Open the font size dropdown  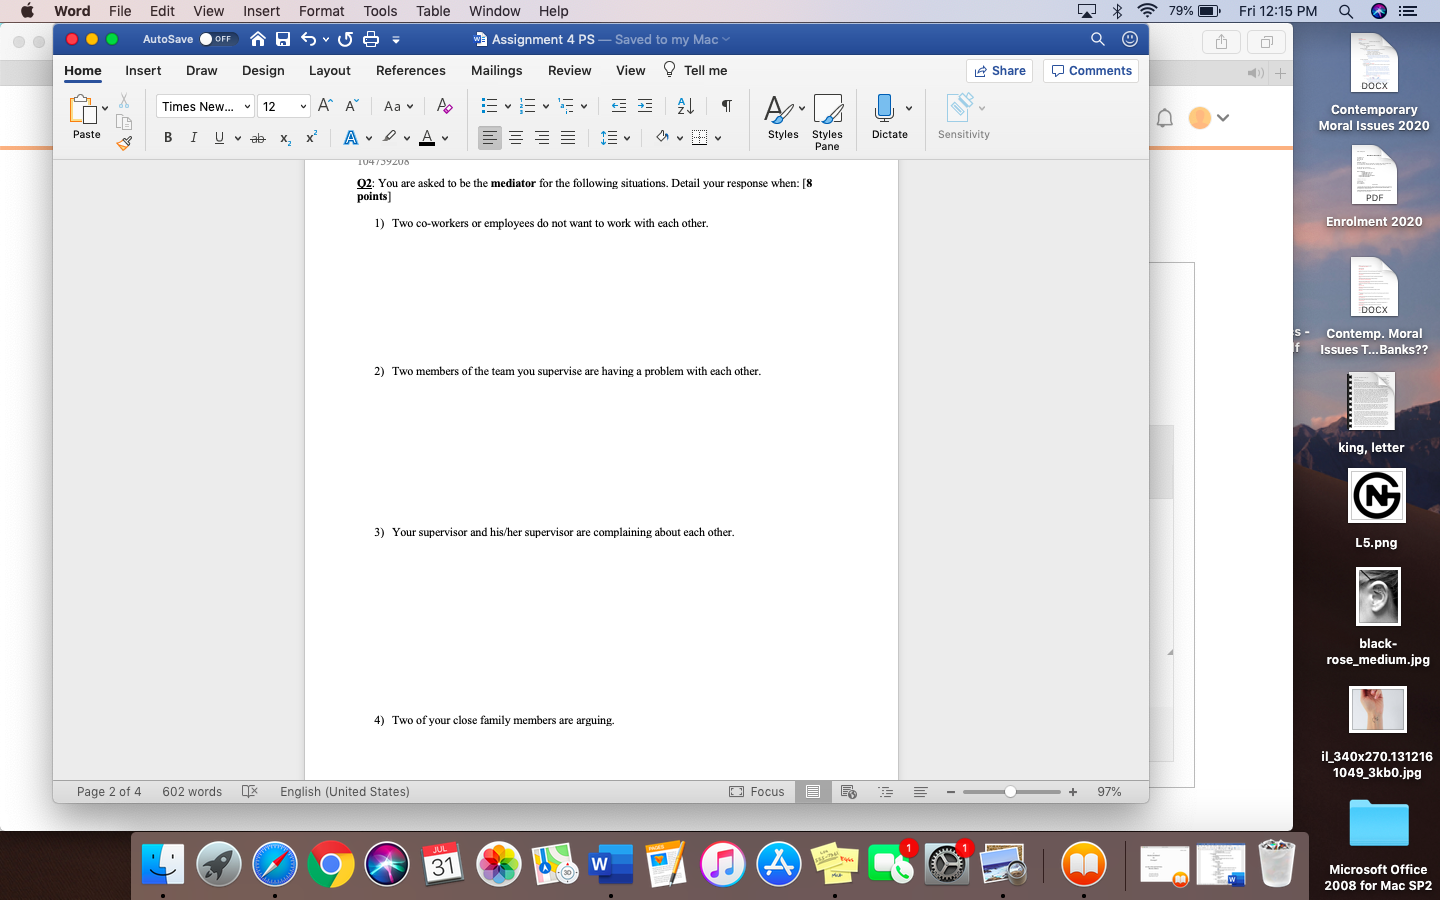tap(283, 105)
